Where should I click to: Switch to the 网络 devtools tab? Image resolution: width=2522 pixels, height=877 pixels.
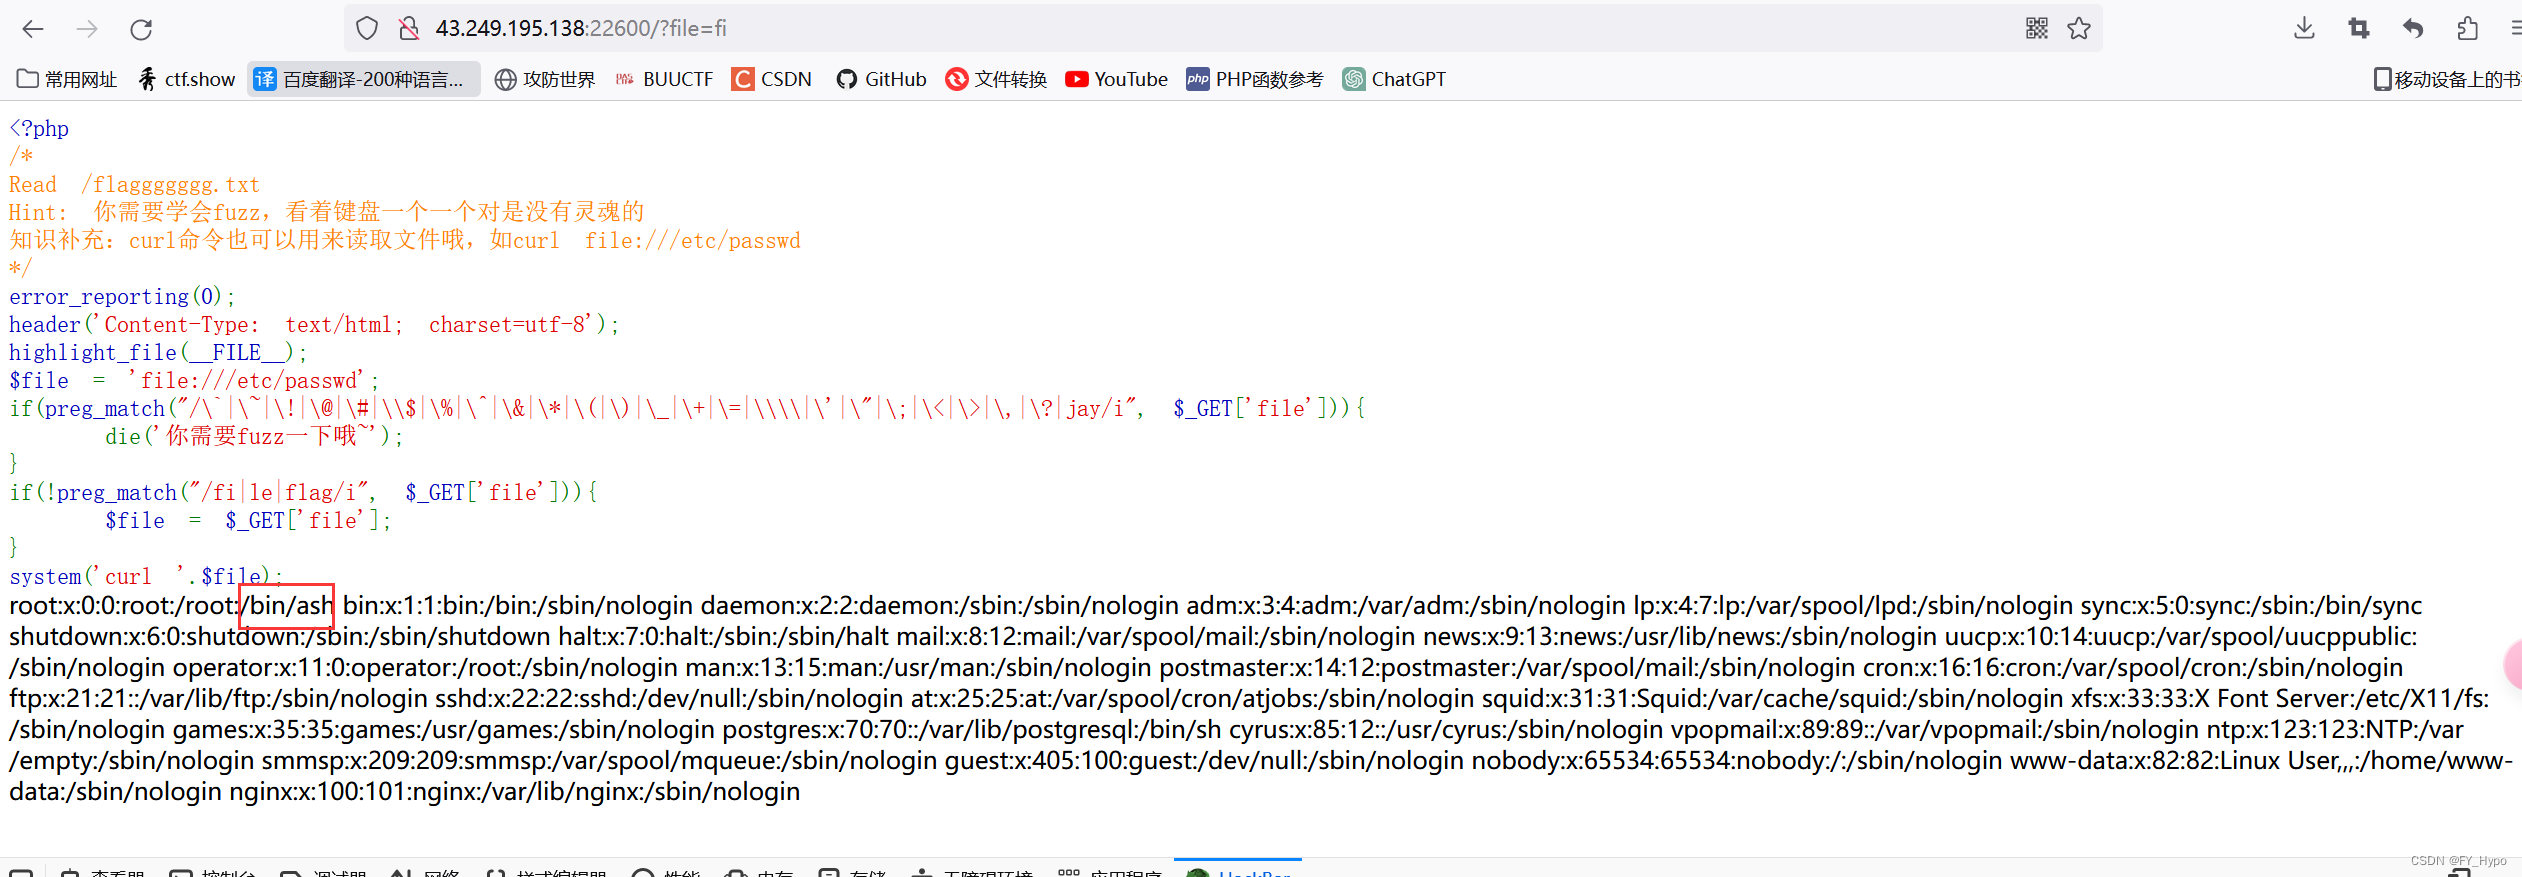425,872
